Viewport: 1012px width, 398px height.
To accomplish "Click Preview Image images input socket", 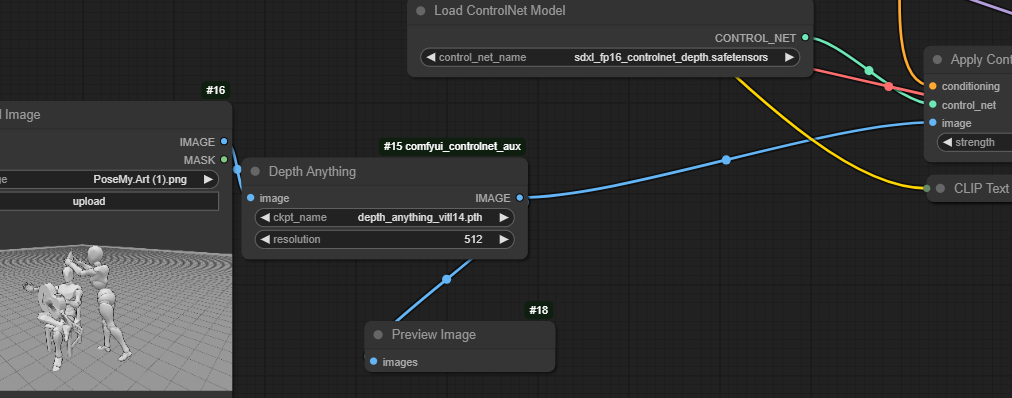I will [373, 362].
